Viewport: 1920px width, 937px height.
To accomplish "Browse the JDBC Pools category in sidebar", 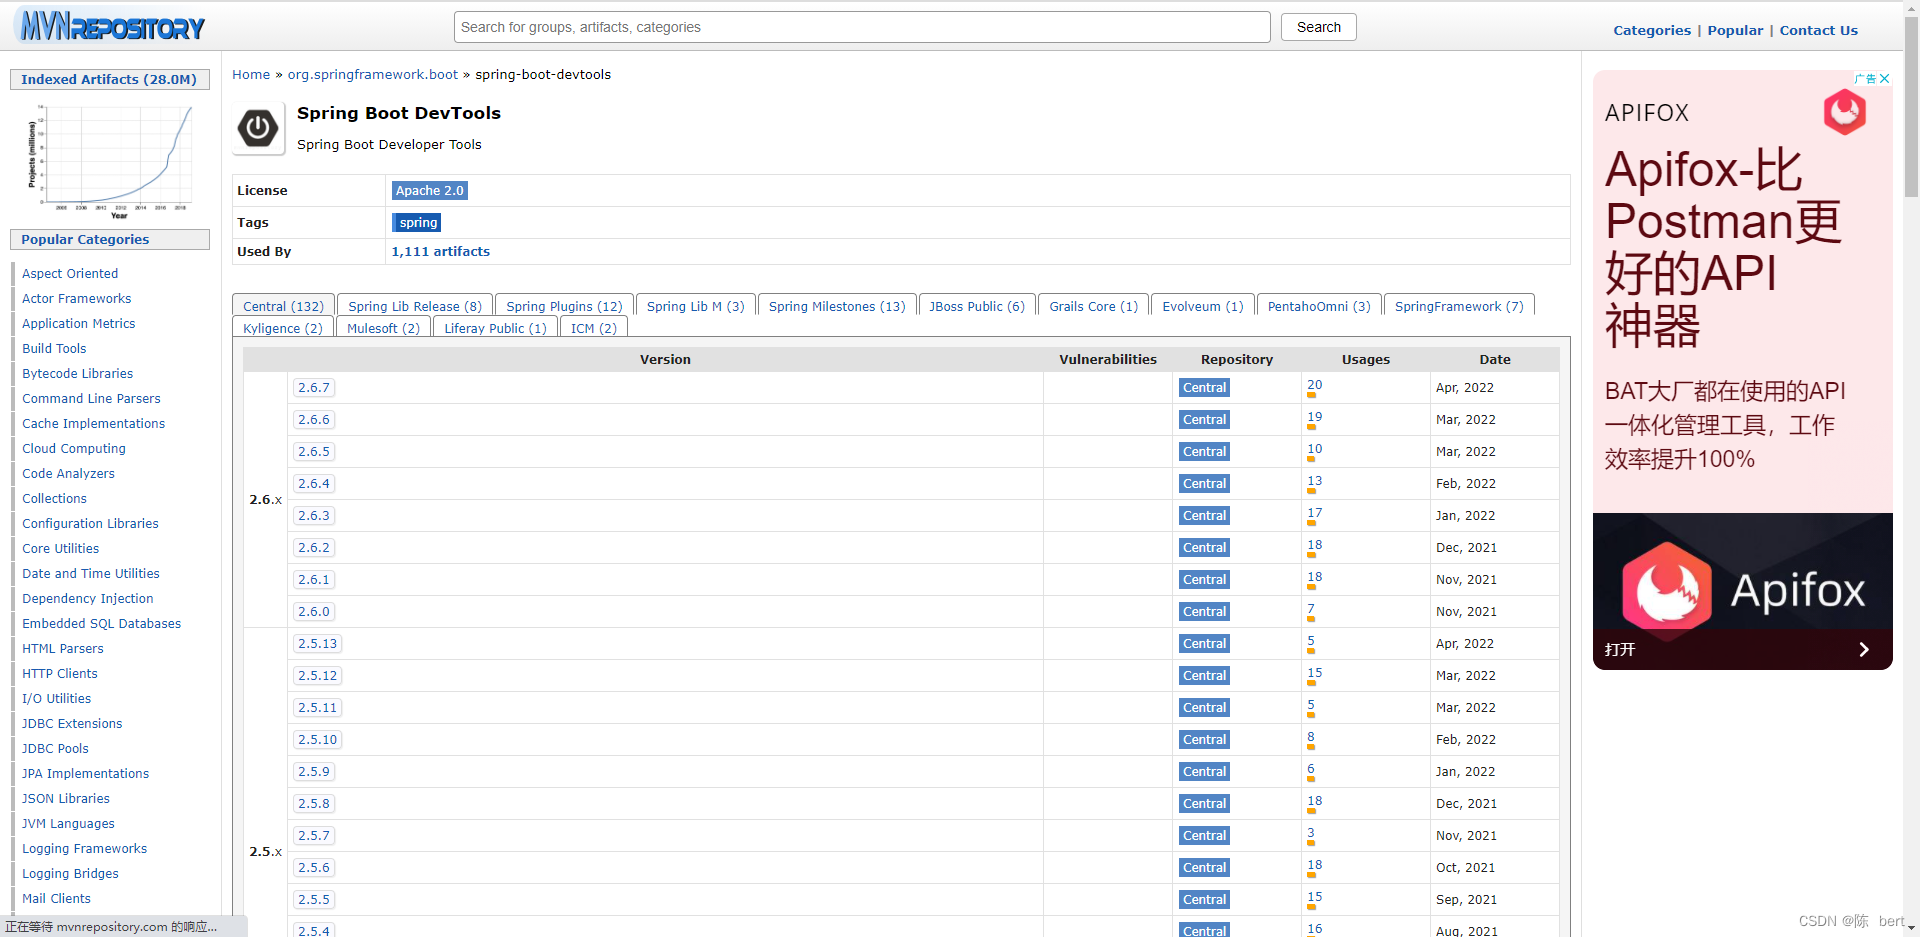I will [x=55, y=748].
